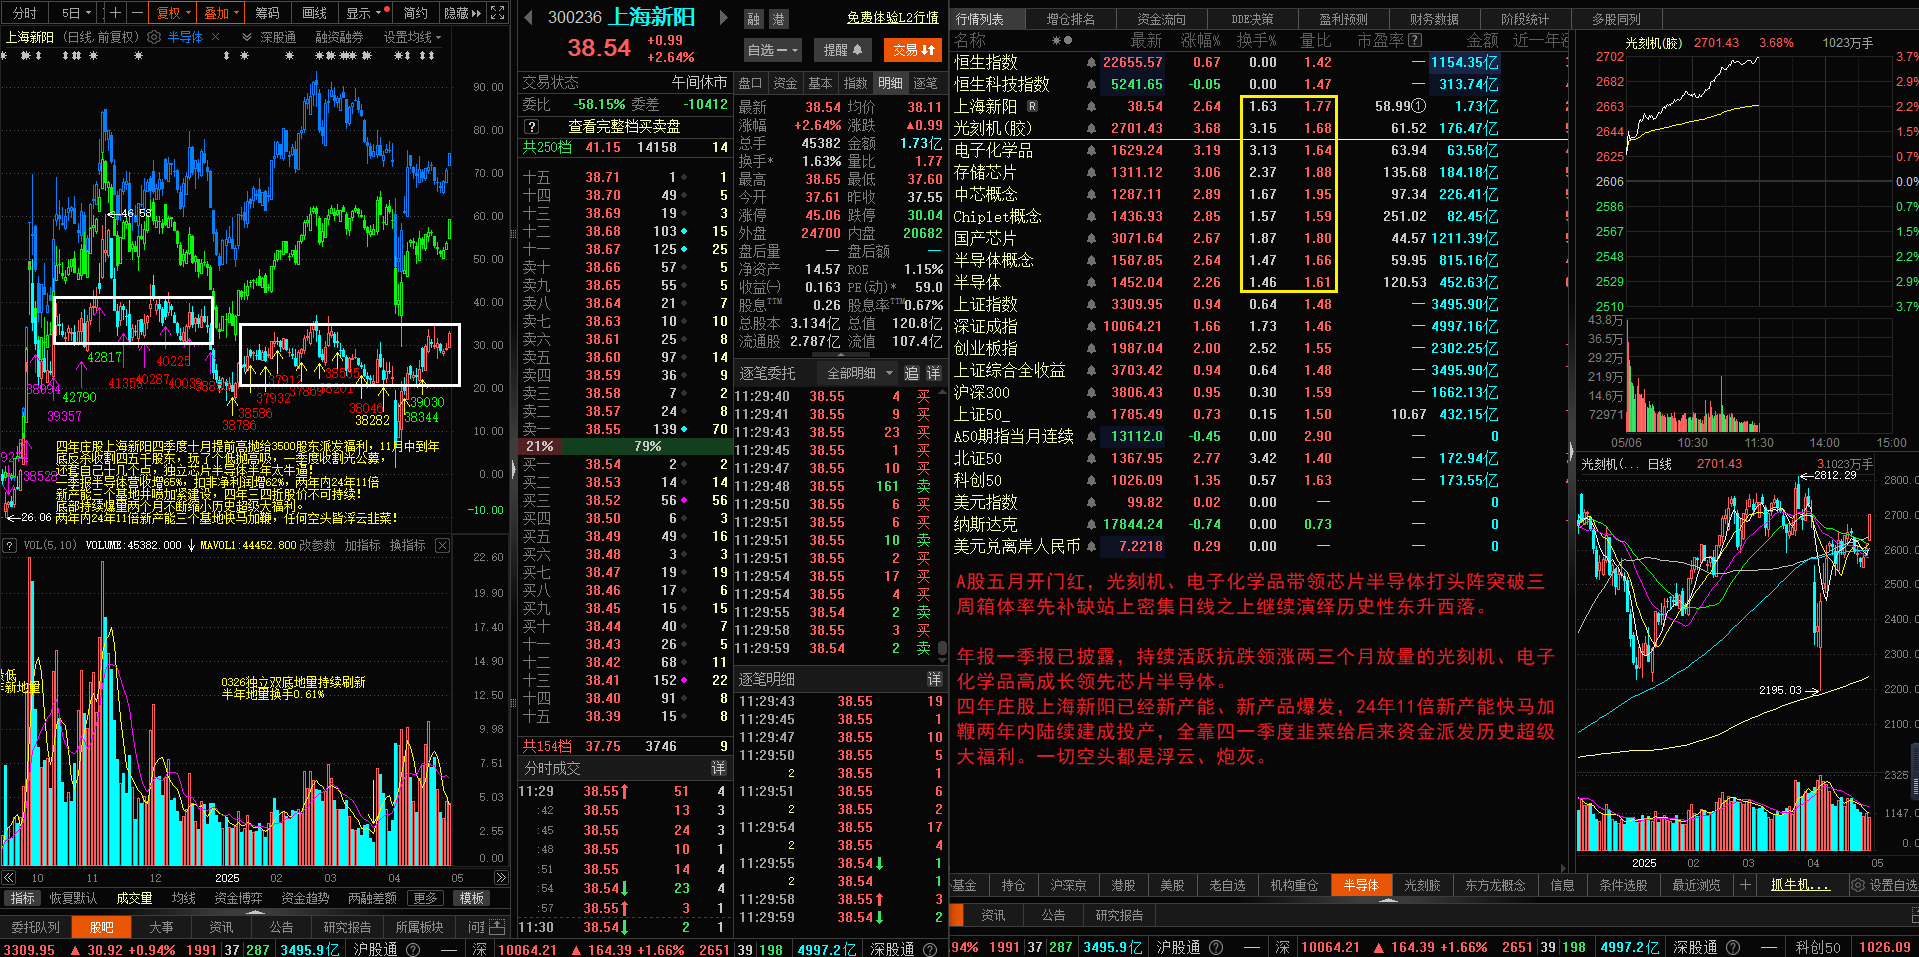
Task: Switch to the 逐笔 tab
Action: coord(925,83)
